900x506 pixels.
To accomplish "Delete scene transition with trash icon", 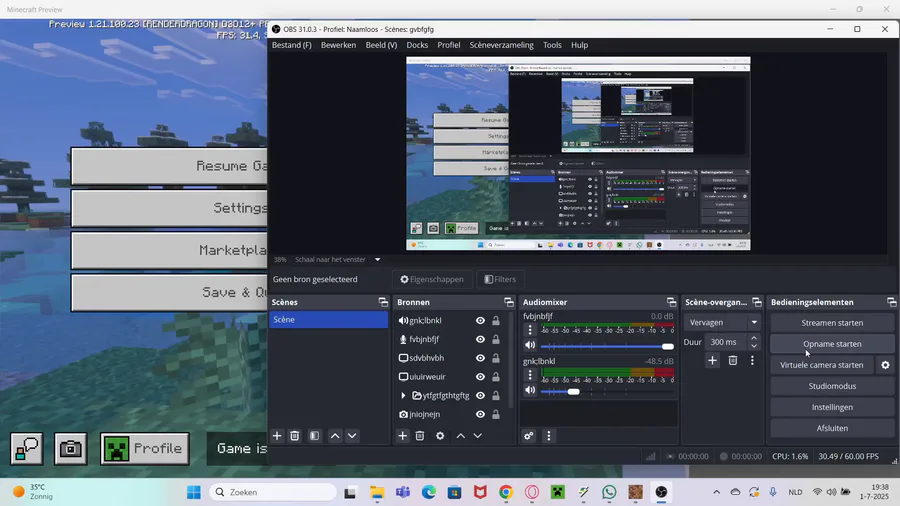I will pyautogui.click(x=733, y=360).
